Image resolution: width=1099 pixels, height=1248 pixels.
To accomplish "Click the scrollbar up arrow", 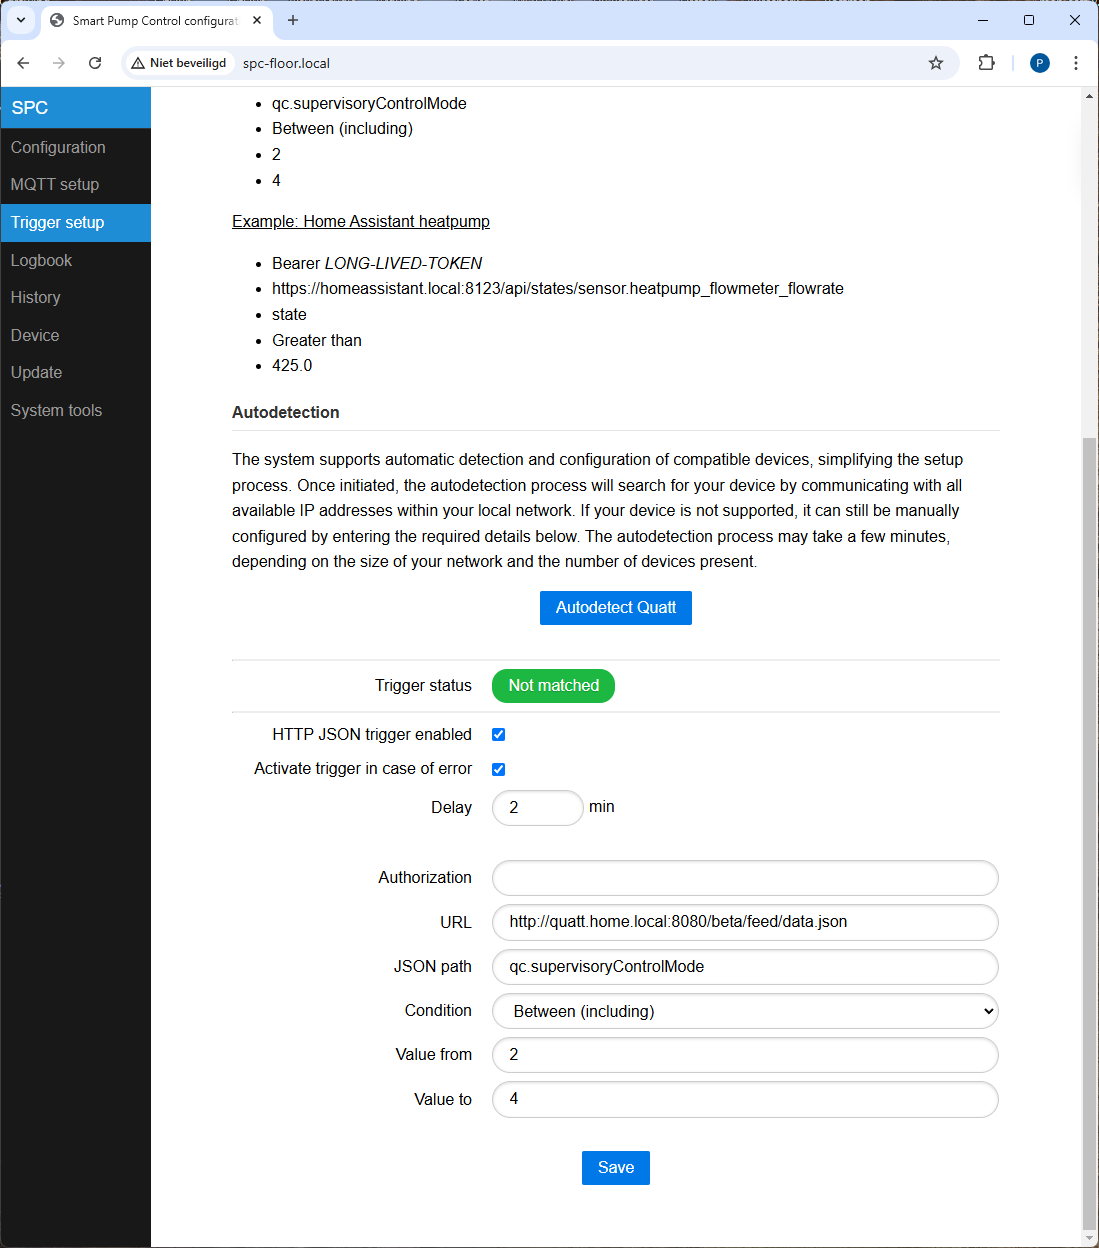I will click(x=1089, y=96).
